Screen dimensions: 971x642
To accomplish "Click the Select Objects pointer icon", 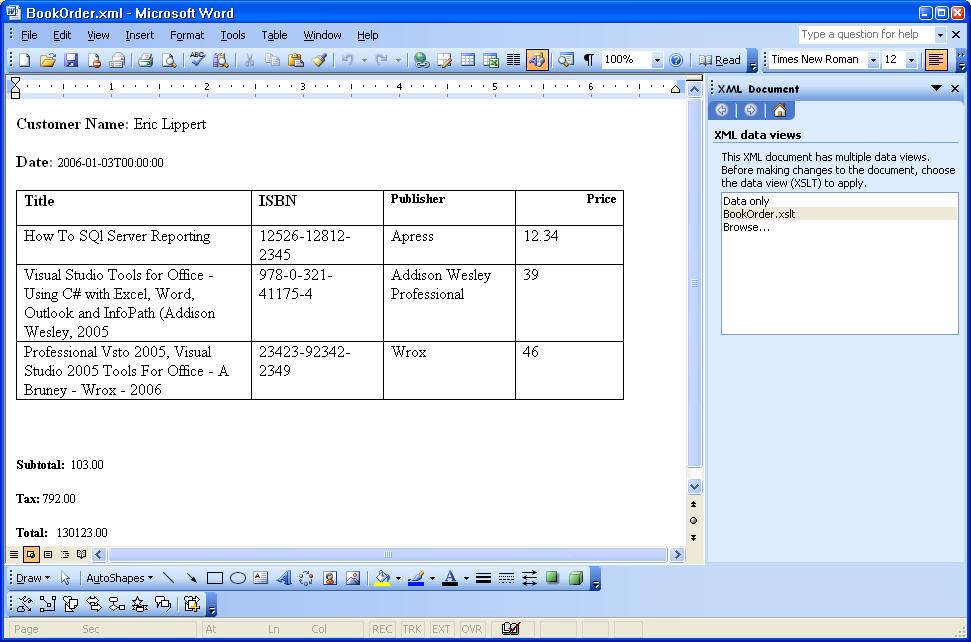I will [x=65, y=578].
